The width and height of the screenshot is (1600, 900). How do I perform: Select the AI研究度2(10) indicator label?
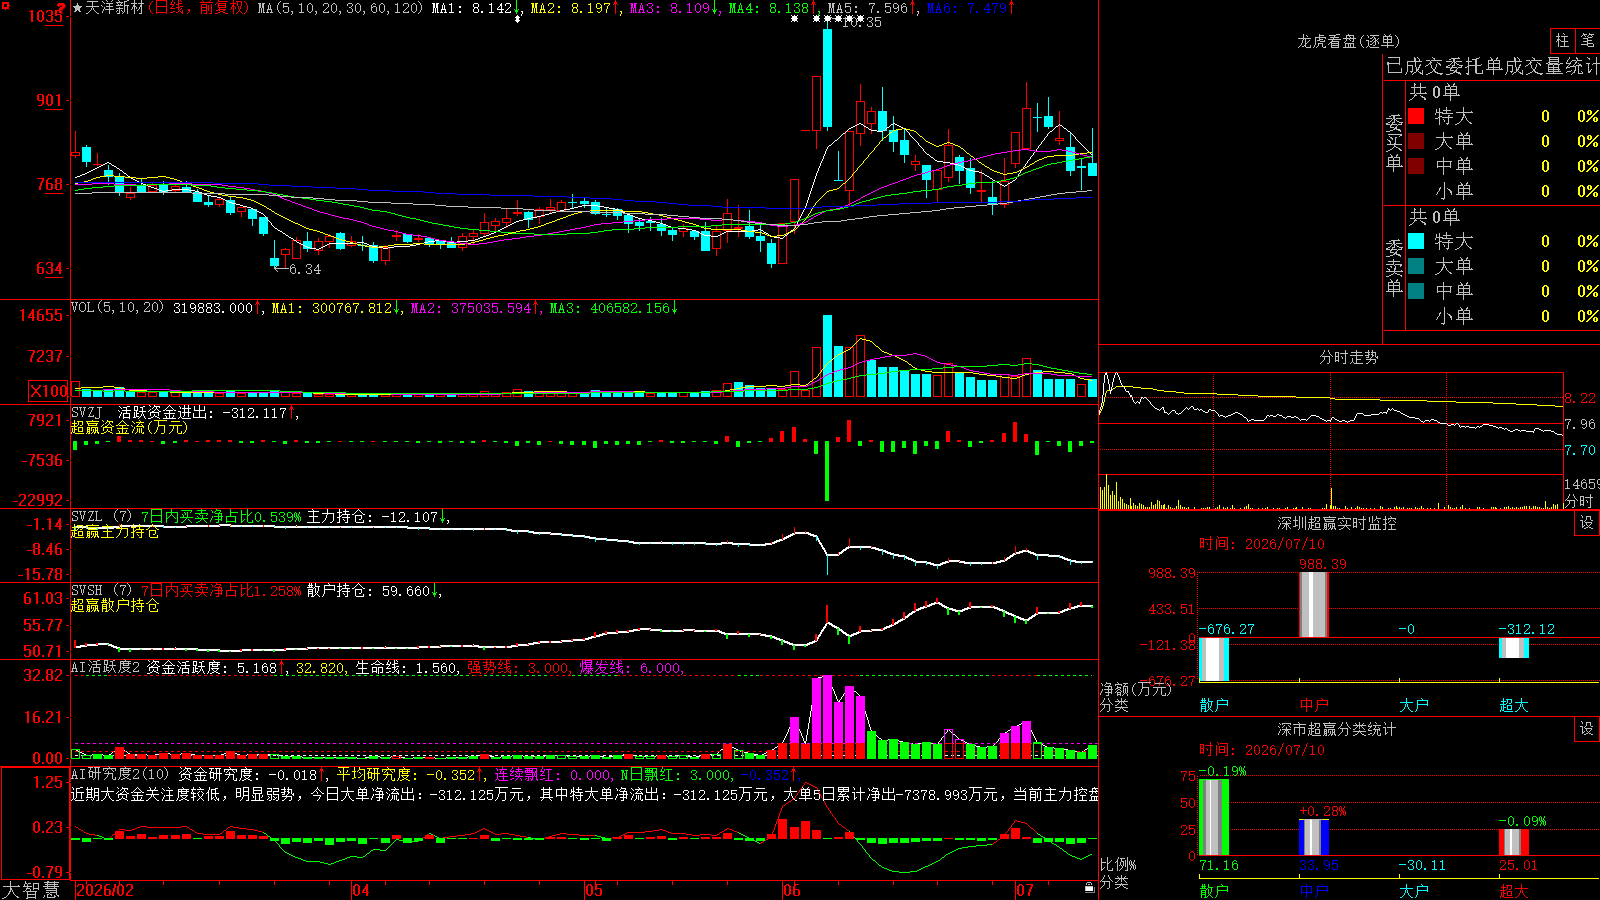click(x=121, y=774)
